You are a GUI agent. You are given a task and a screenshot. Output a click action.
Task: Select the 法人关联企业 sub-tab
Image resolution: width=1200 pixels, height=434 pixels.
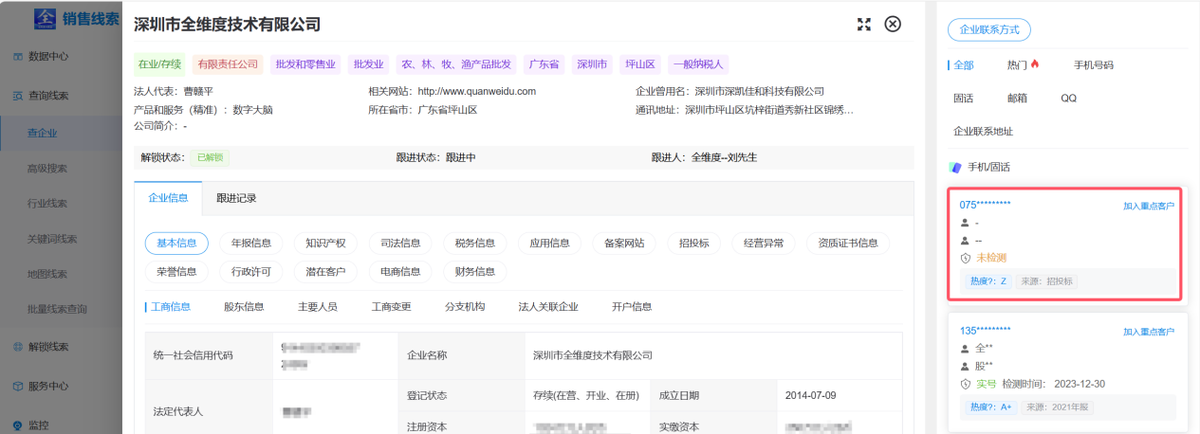coord(548,307)
